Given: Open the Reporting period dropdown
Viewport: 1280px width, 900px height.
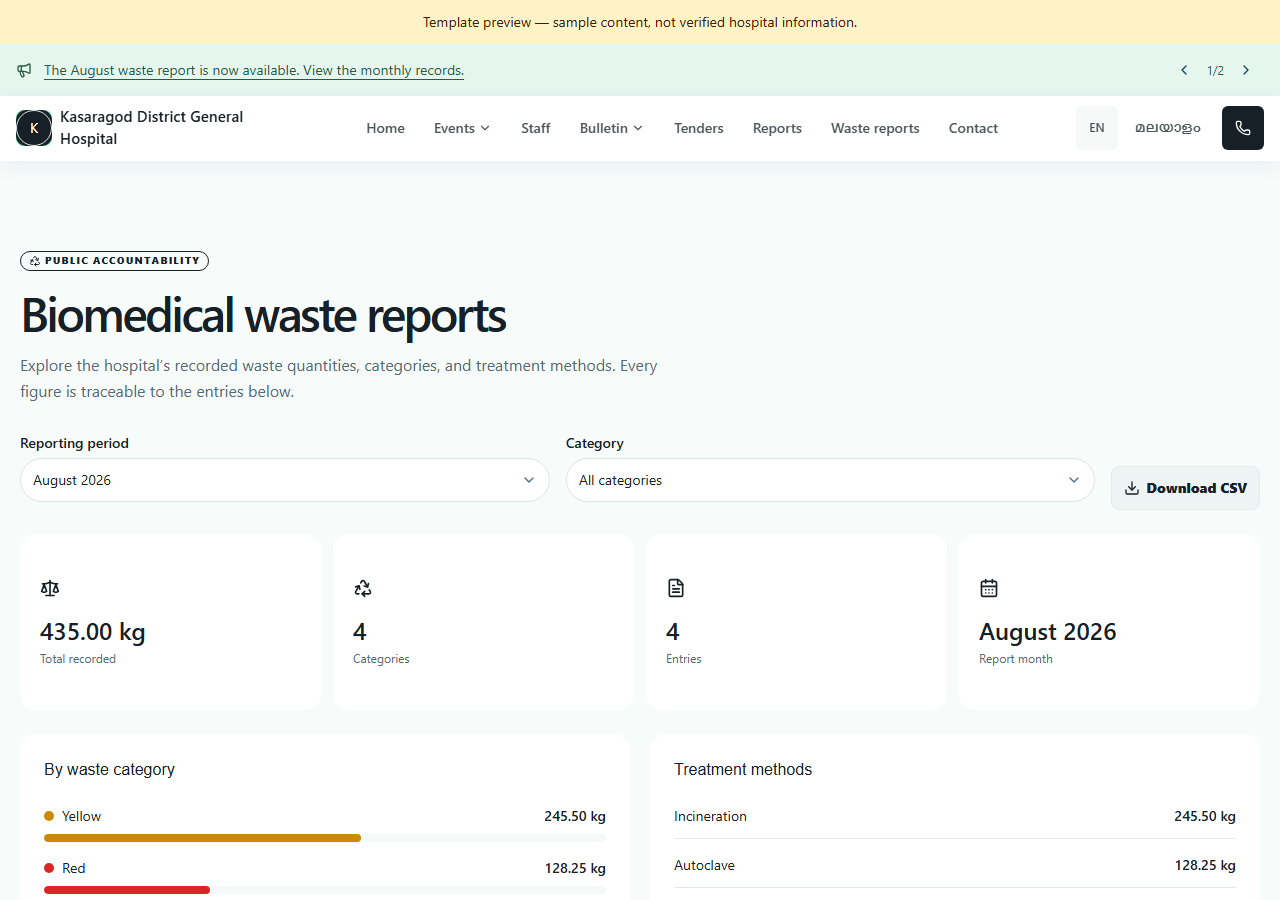Looking at the screenshot, I should 285,480.
